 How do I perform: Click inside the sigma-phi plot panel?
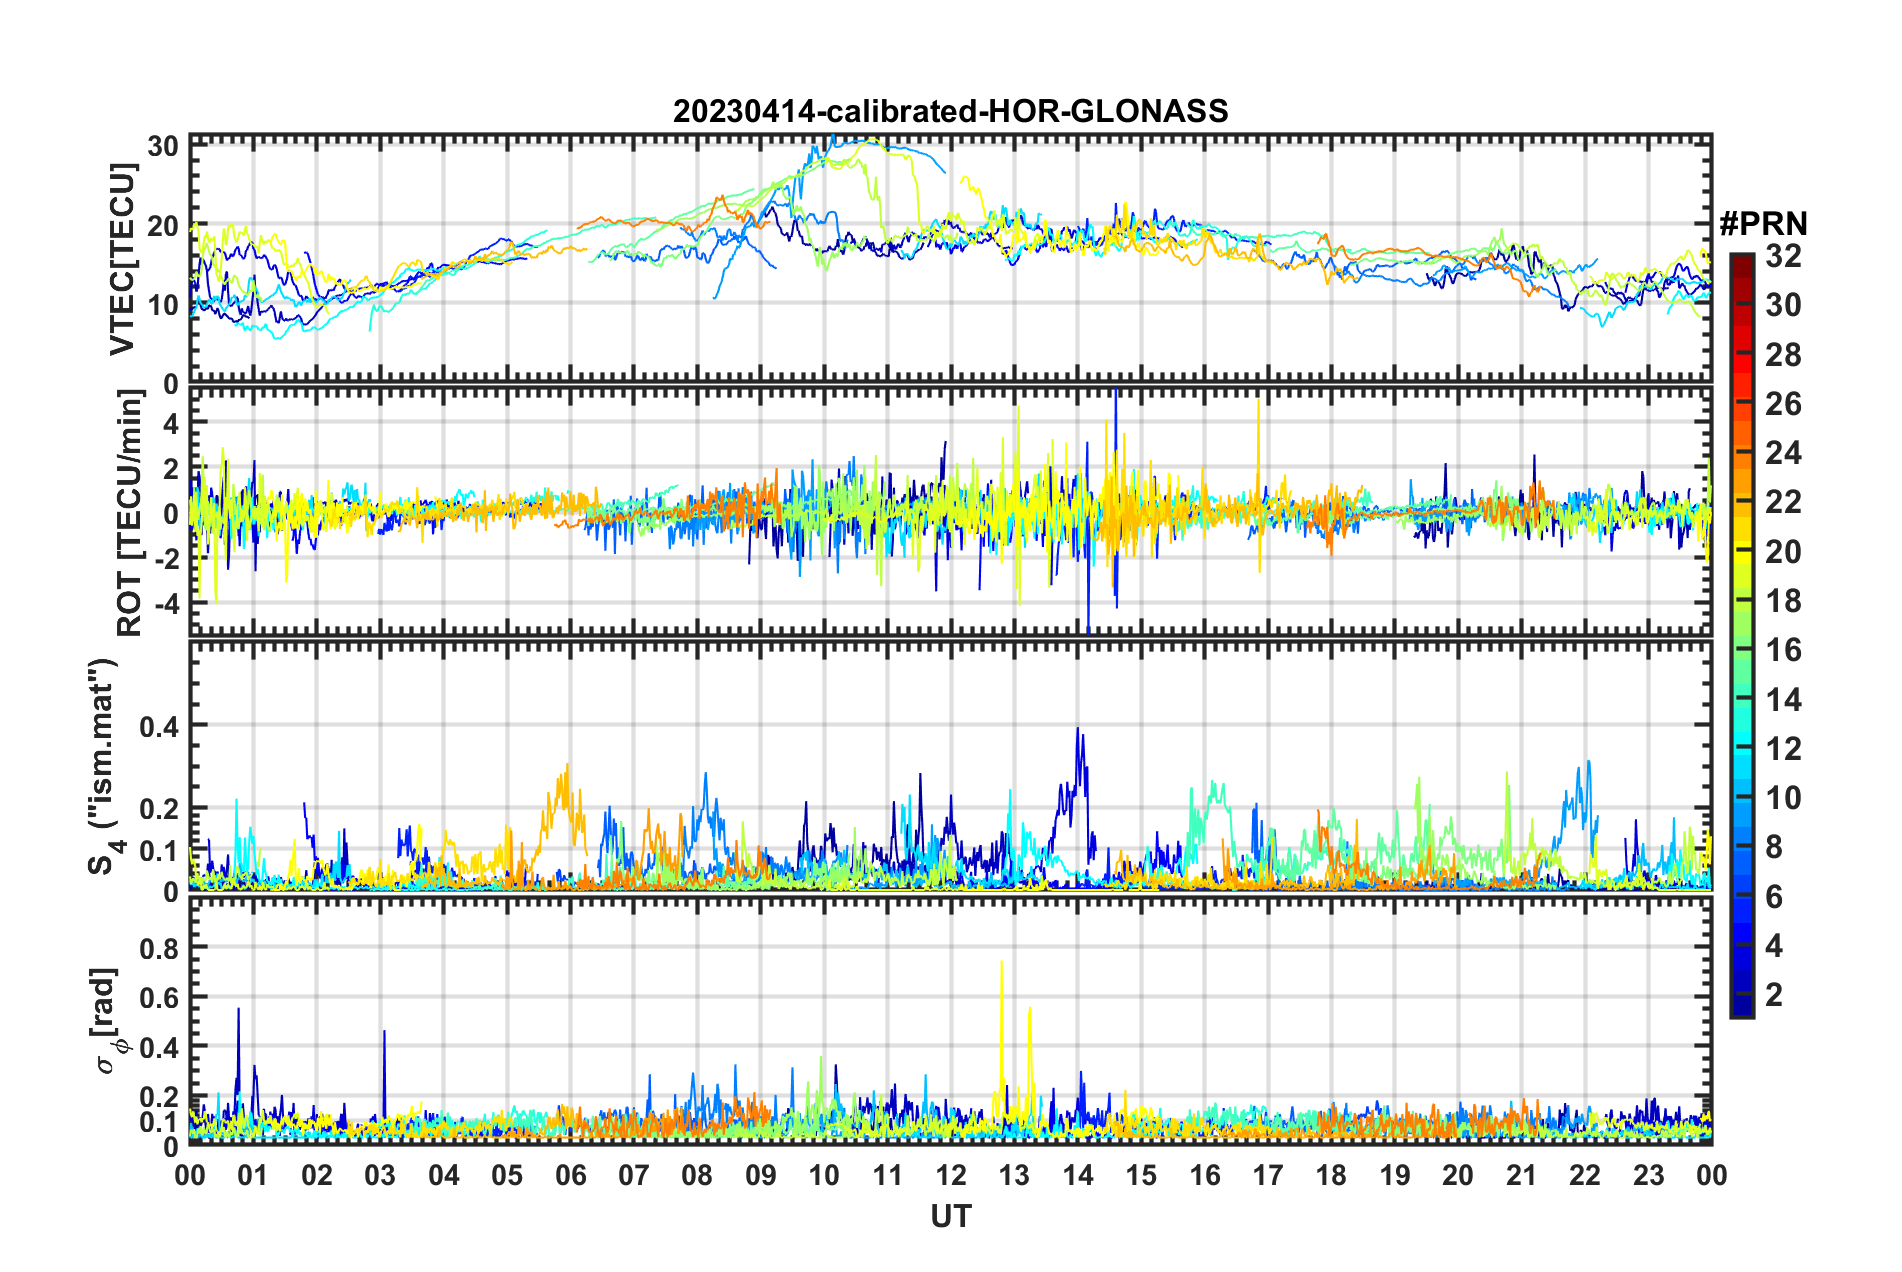pos(950,1021)
